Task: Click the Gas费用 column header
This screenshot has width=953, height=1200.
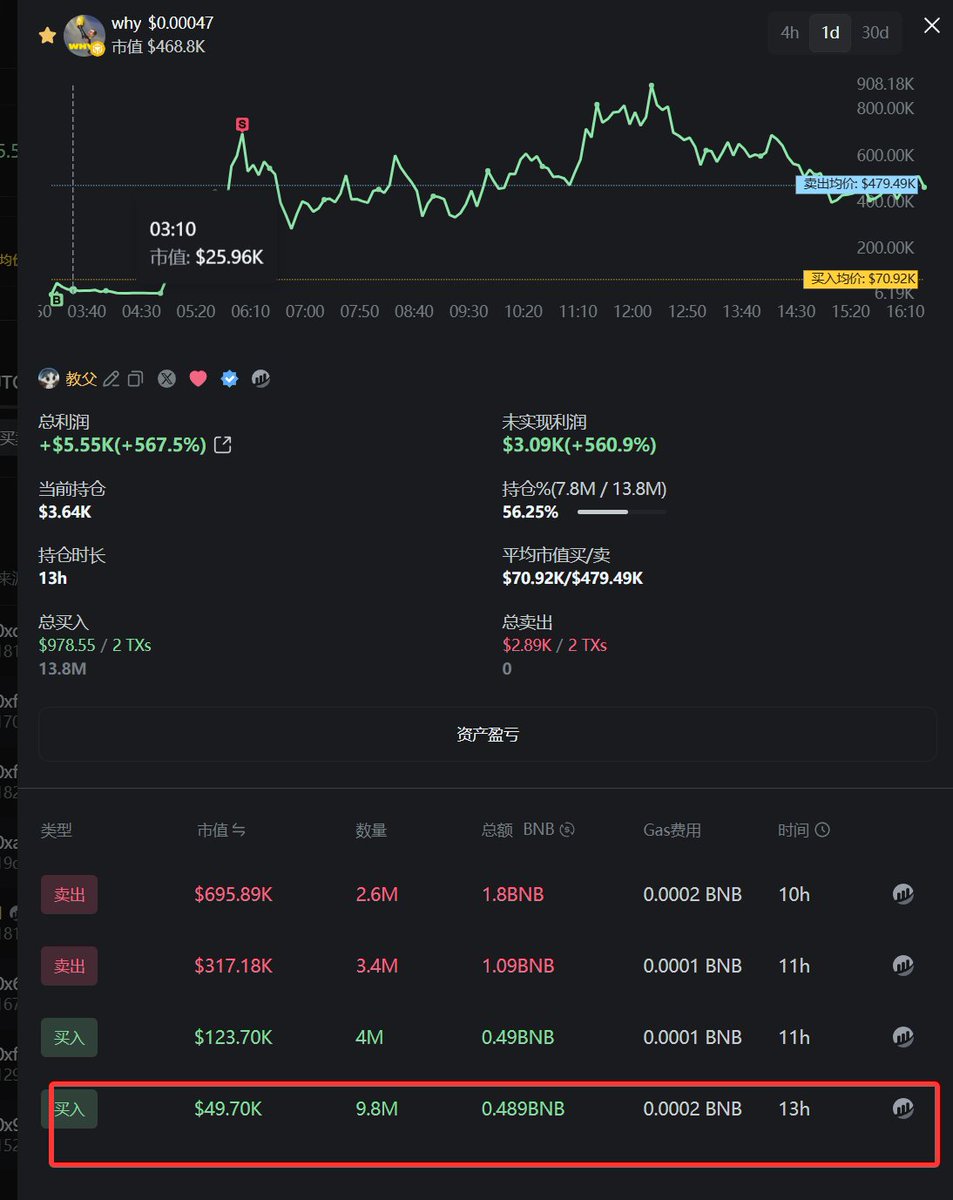Action: coord(673,829)
